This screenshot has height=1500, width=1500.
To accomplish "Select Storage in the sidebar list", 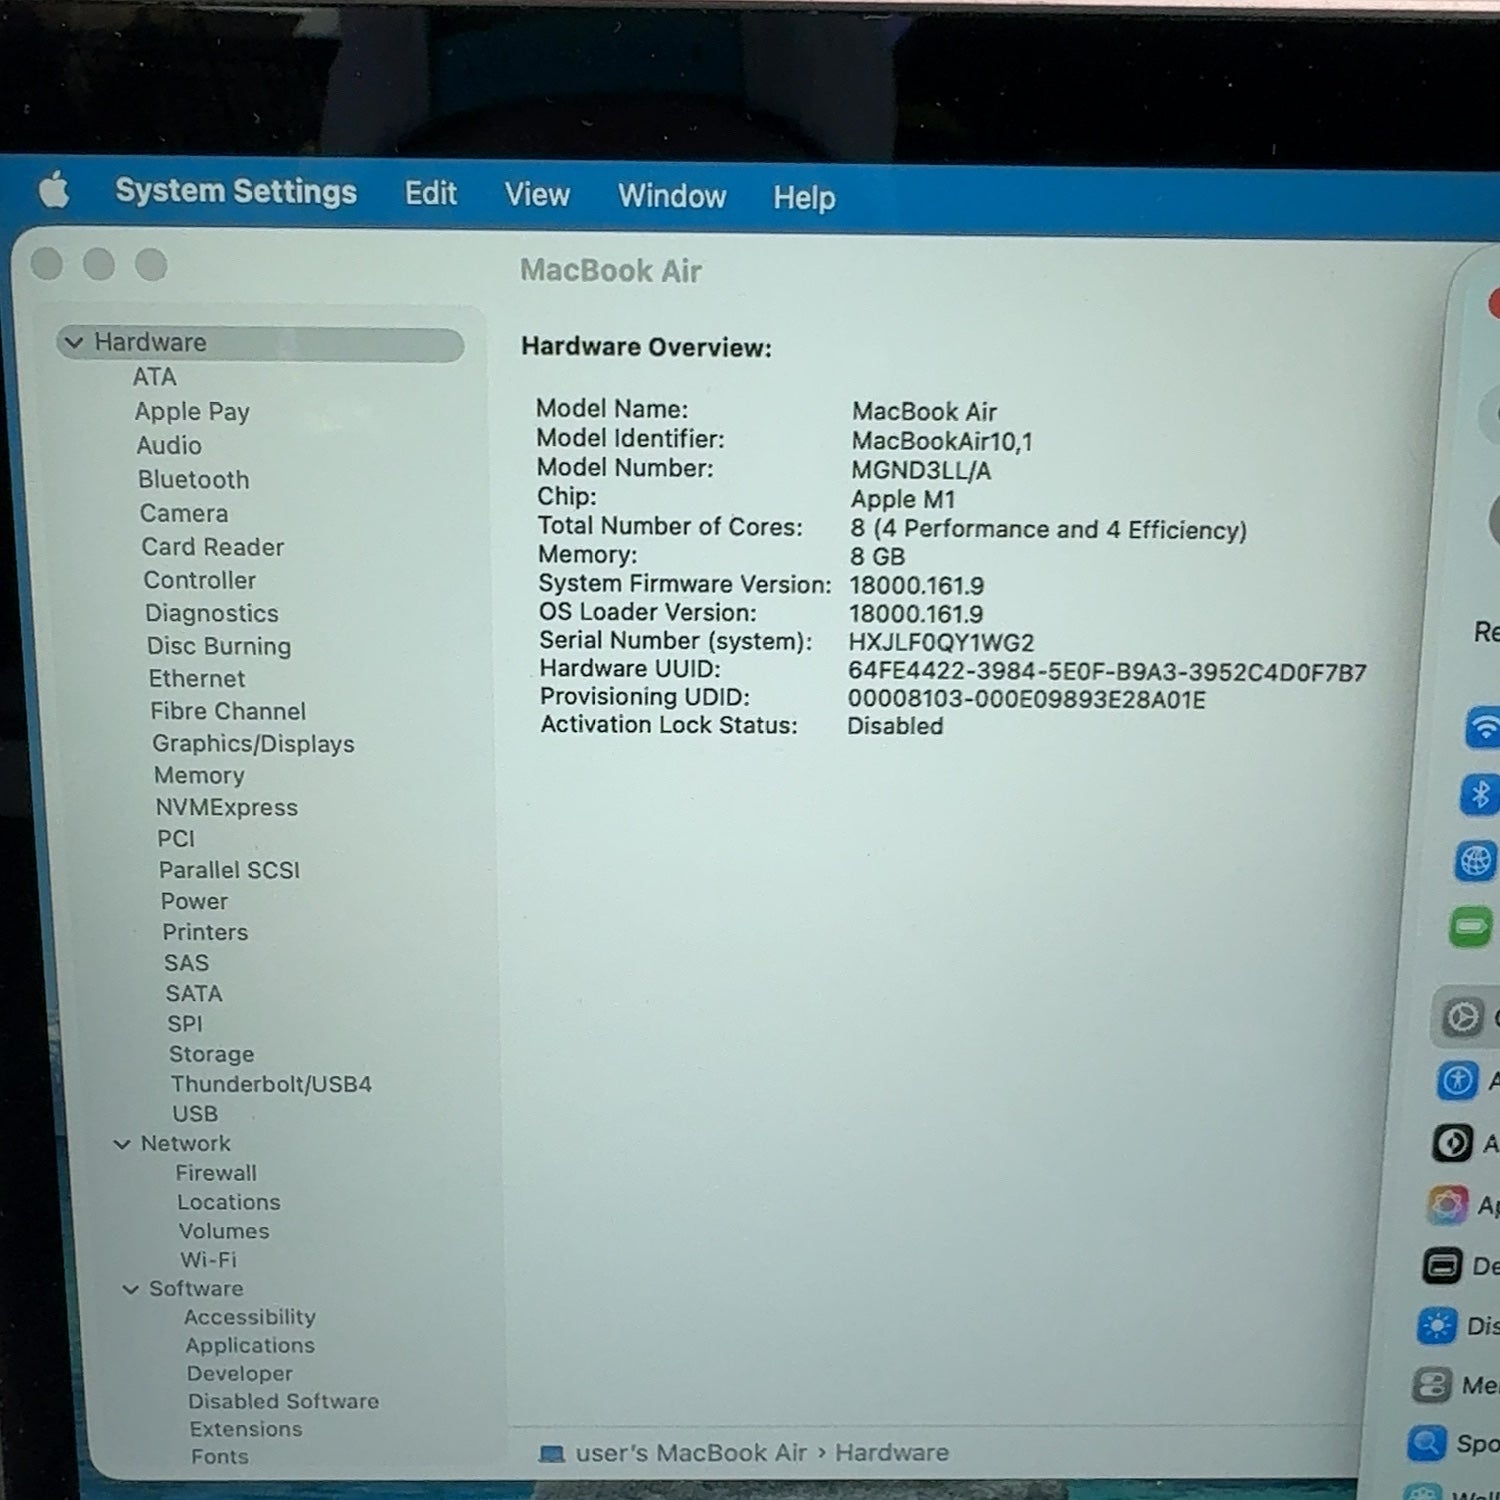I will click(211, 1054).
